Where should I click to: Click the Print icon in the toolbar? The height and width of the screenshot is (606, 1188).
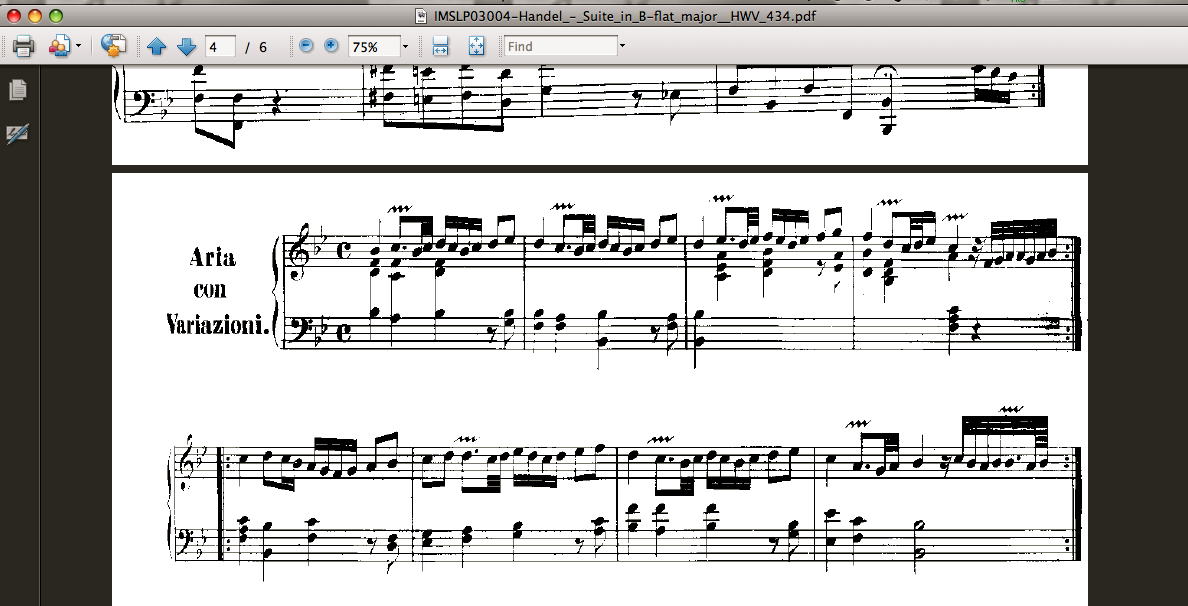[x=23, y=46]
